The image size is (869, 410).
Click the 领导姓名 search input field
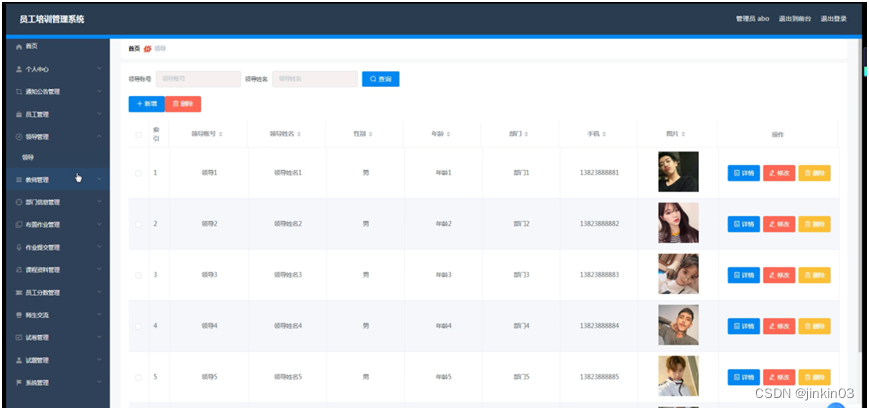315,79
